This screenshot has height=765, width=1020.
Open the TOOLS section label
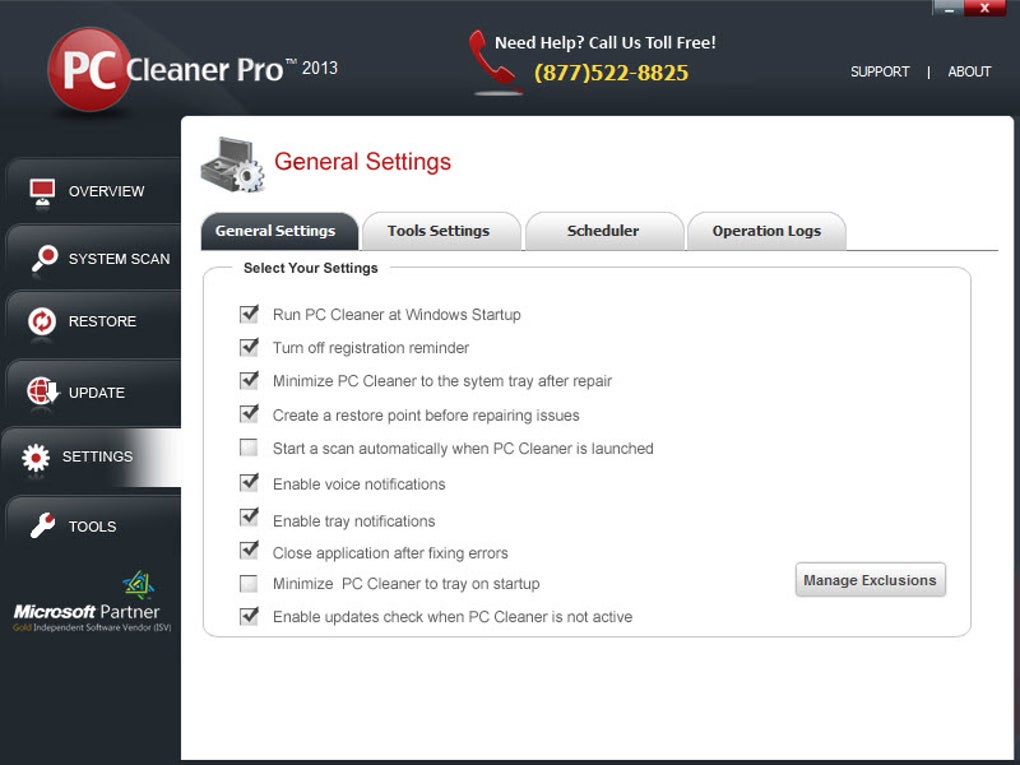[92, 526]
